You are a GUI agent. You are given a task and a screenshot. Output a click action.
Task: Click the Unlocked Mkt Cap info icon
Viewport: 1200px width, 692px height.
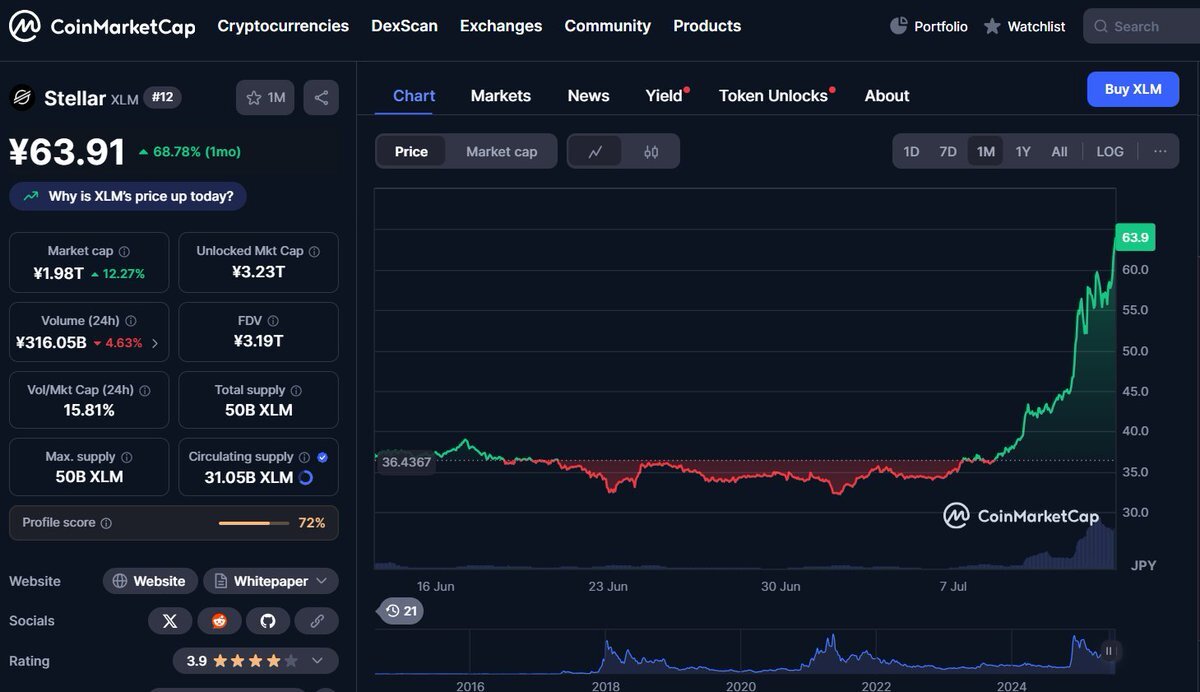pos(314,252)
